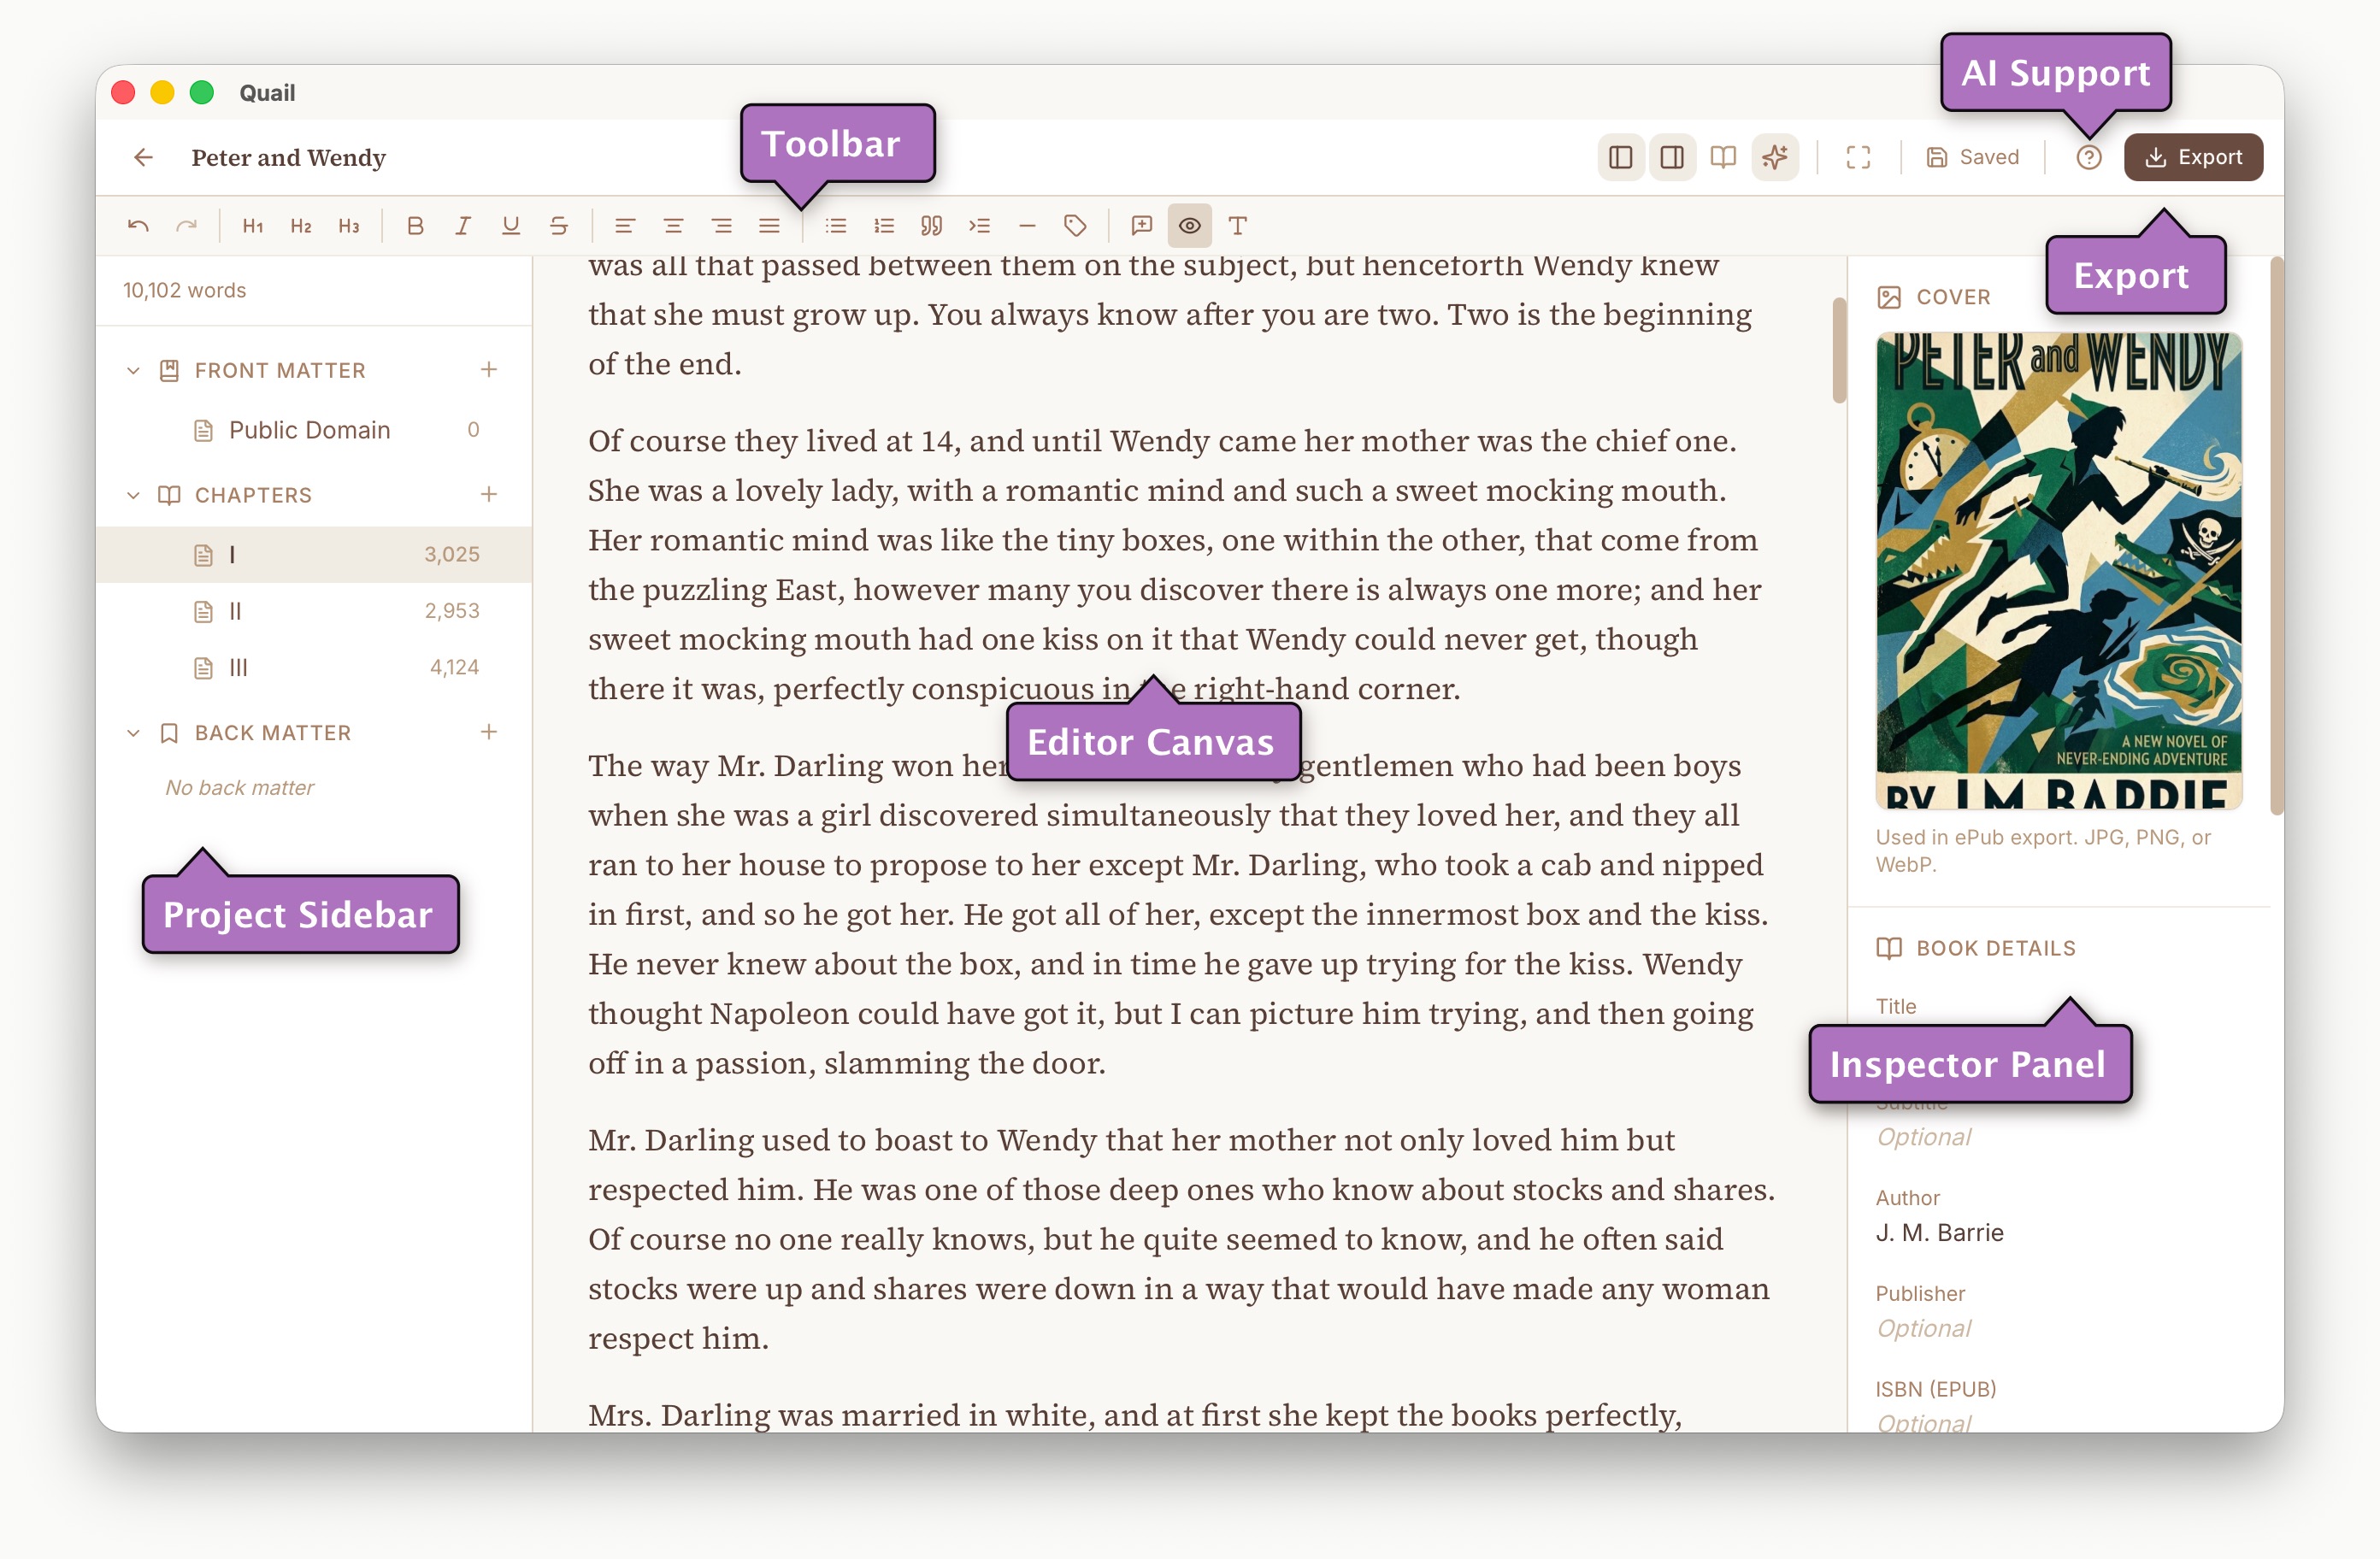This screenshot has width=2380, height=1559.
Task: Go back with the arrow icon
Action: (144, 157)
